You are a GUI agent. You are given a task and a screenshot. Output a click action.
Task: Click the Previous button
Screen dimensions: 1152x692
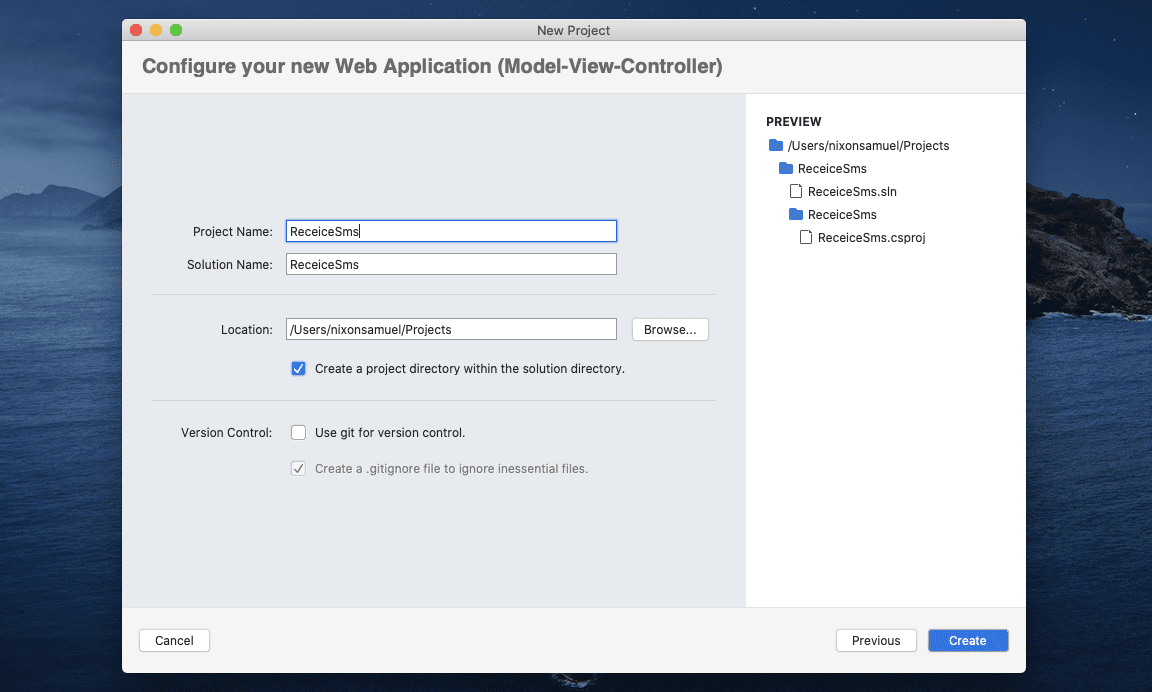(x=875, y=640)
